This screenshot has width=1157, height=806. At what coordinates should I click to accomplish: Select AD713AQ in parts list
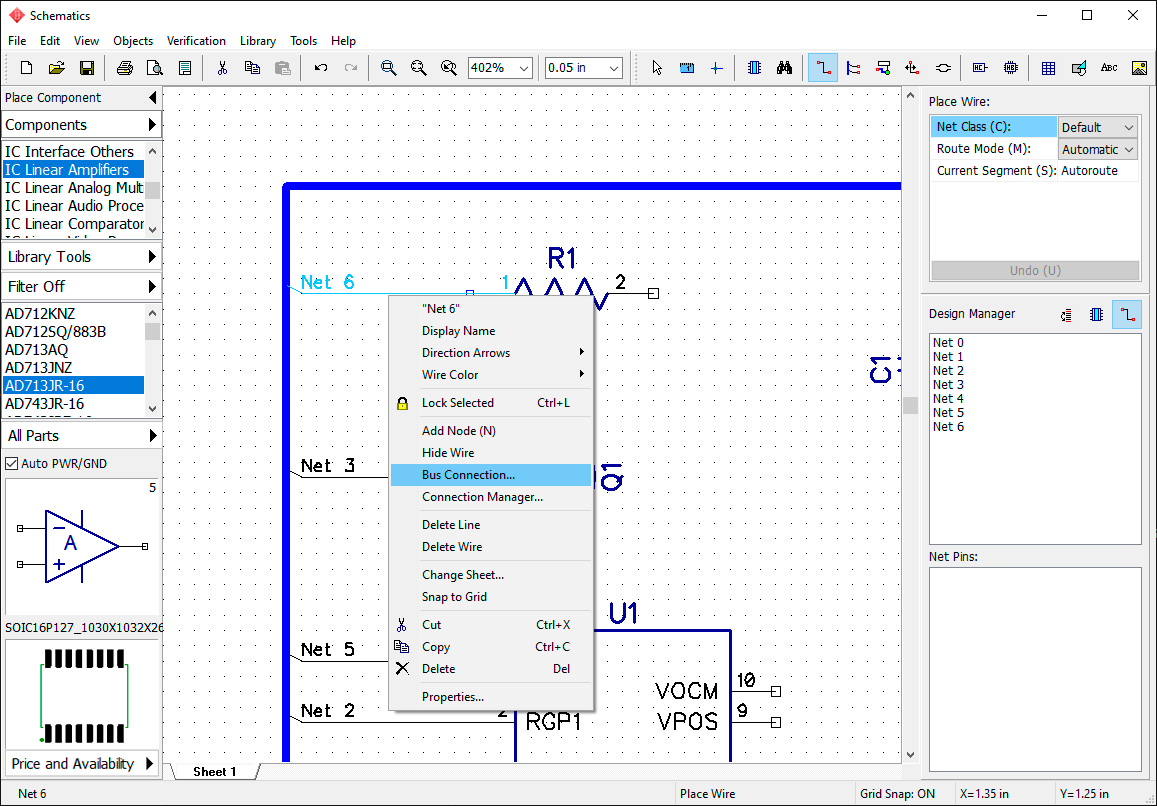click(x=73, y=349)
